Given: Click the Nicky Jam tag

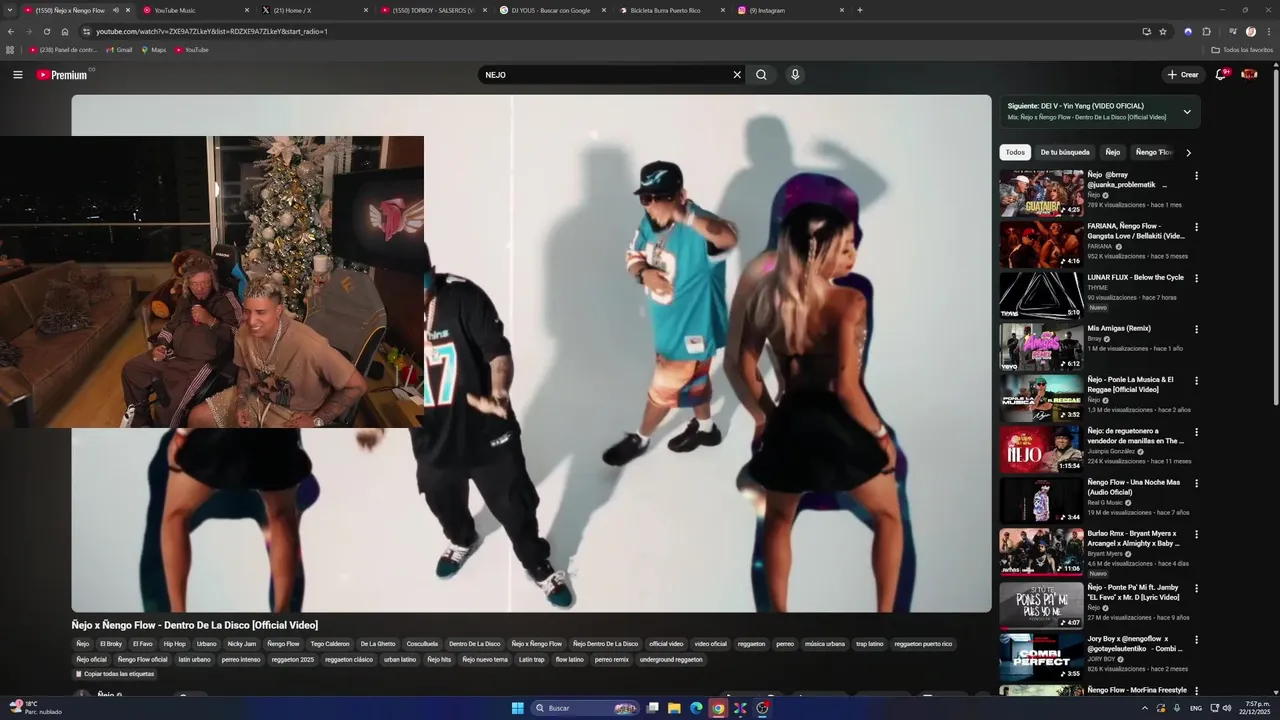Looking at the screenshot, I should [x=241, y=644].
